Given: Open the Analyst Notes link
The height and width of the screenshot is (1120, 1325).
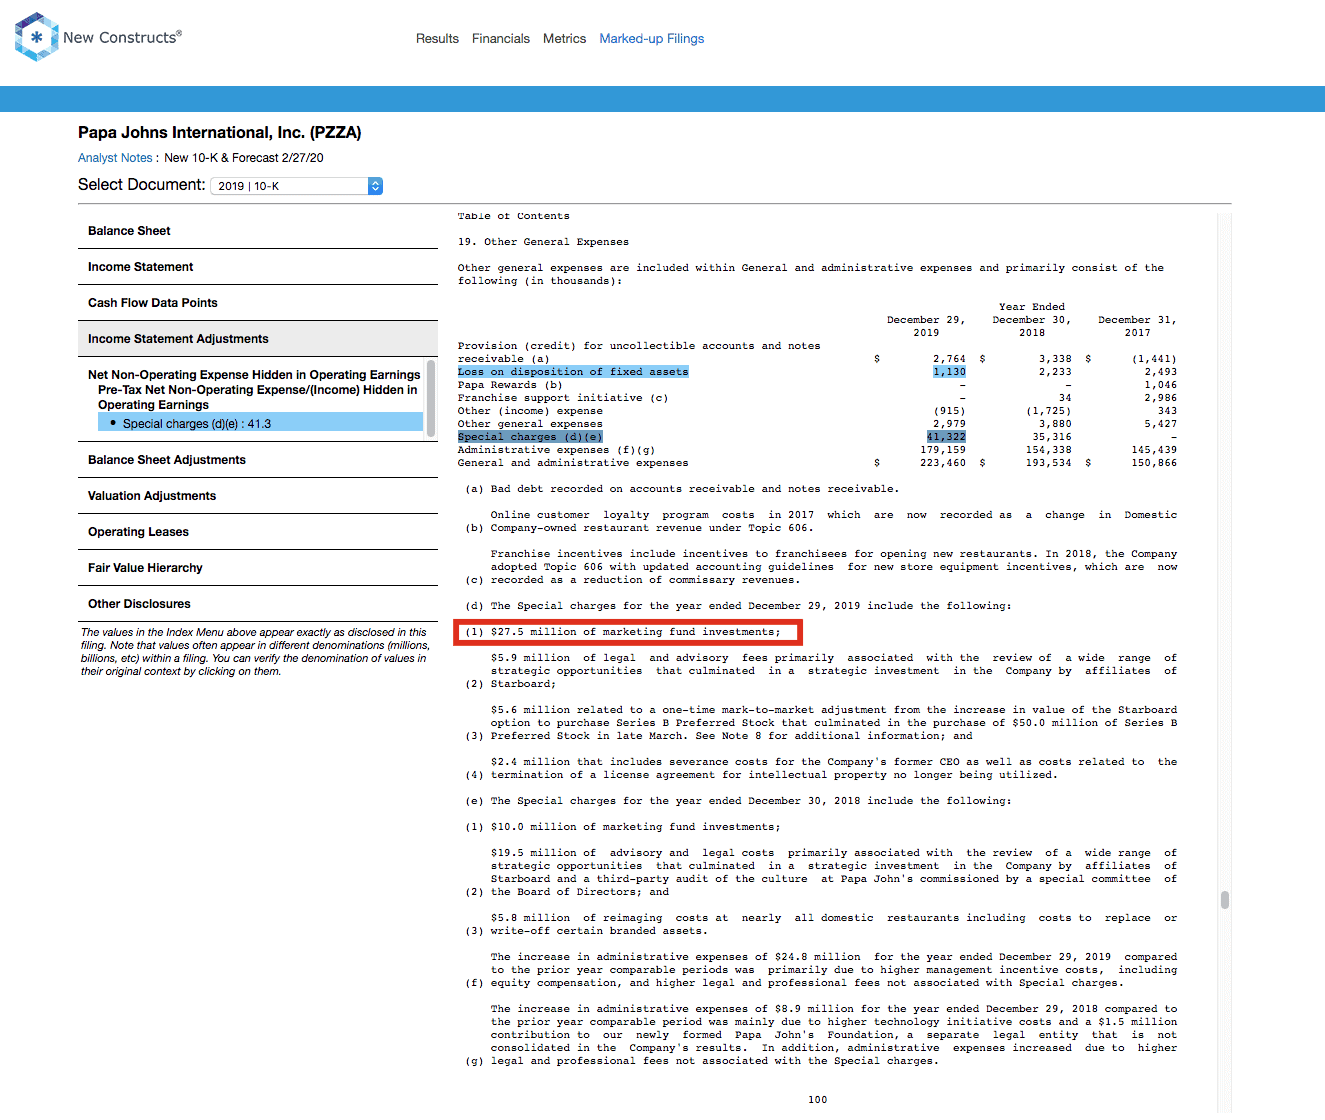Looking at the screenshot, I should pyautogui.click(x=115, y=158).
